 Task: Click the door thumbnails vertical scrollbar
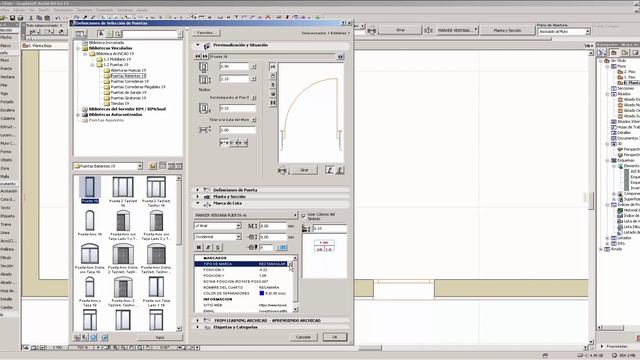[179, 253]
